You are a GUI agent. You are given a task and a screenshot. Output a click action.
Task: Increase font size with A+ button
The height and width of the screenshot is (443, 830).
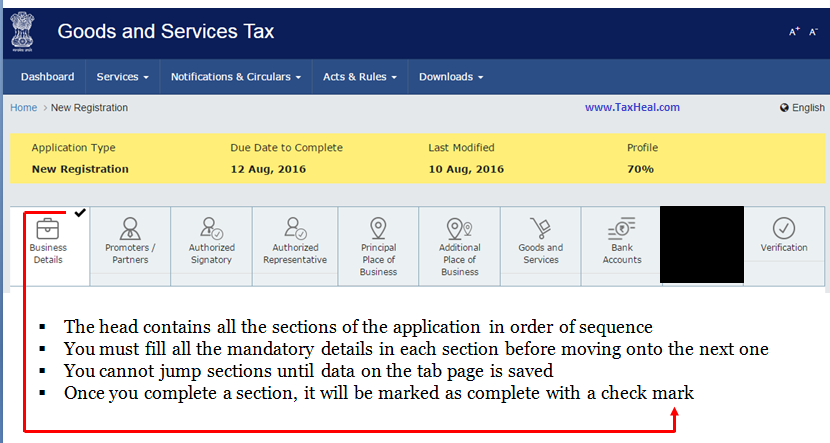pos(794,32)
